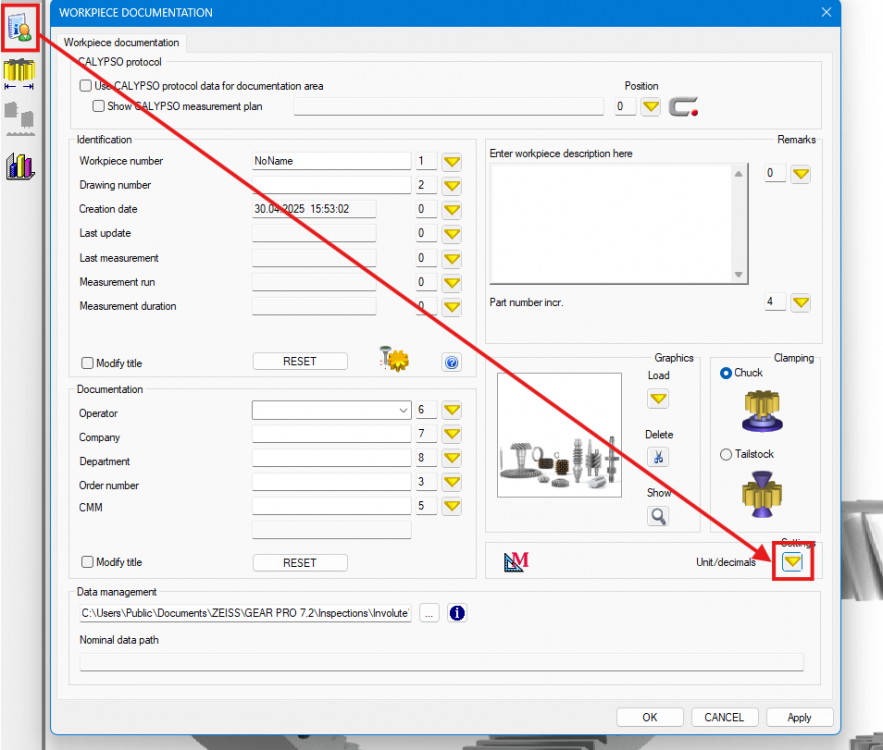Expand the Operator combo box
Screen dimensions: 883x750
point(403,410)
